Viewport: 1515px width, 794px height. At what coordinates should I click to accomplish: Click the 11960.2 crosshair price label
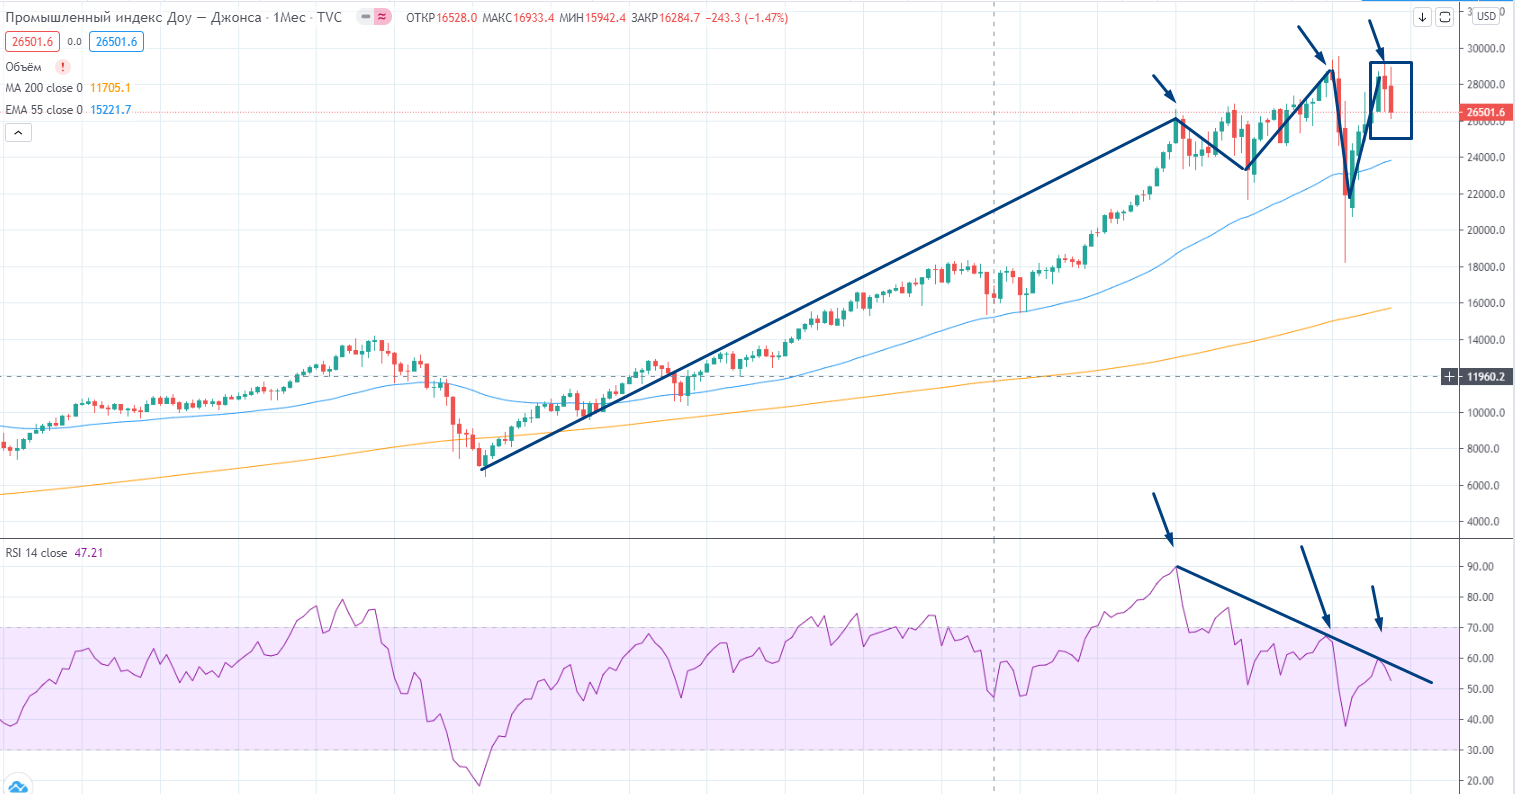1485,377
